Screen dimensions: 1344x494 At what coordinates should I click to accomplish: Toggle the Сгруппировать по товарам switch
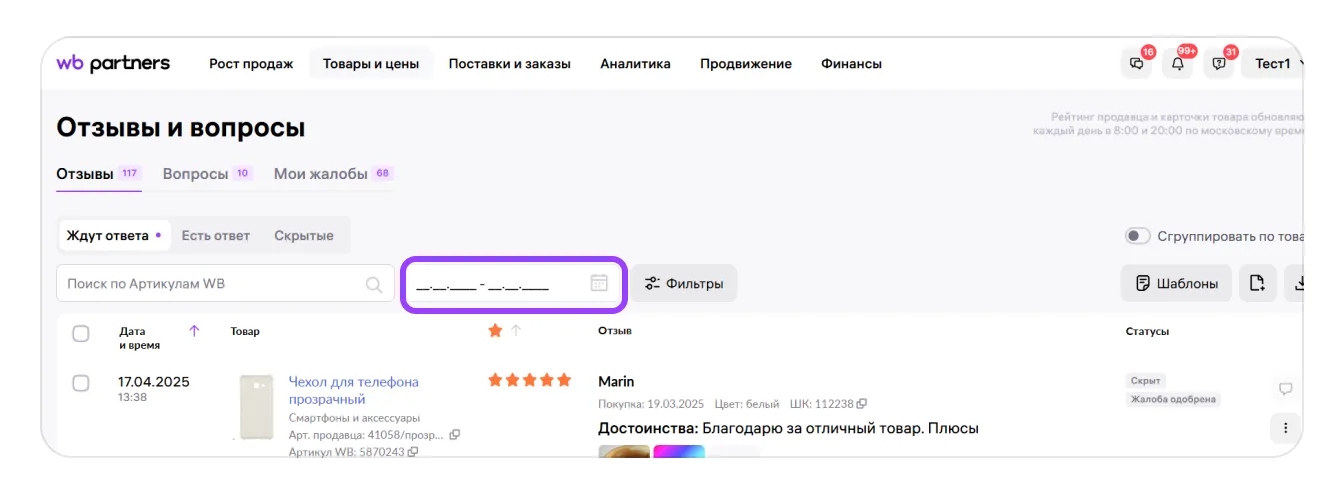[1138, 236]
